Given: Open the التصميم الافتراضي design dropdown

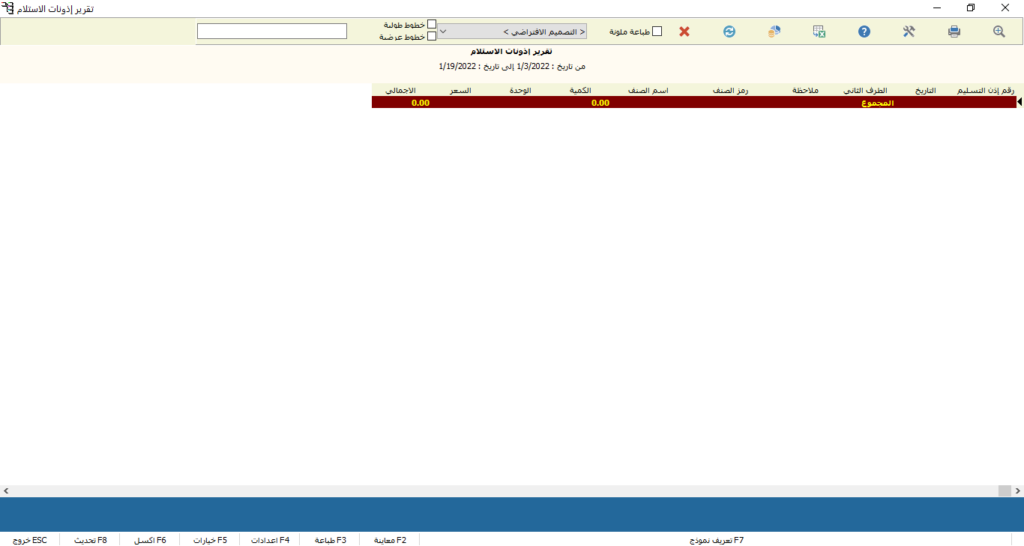Looking at the screenshot, I should (513, 32).
